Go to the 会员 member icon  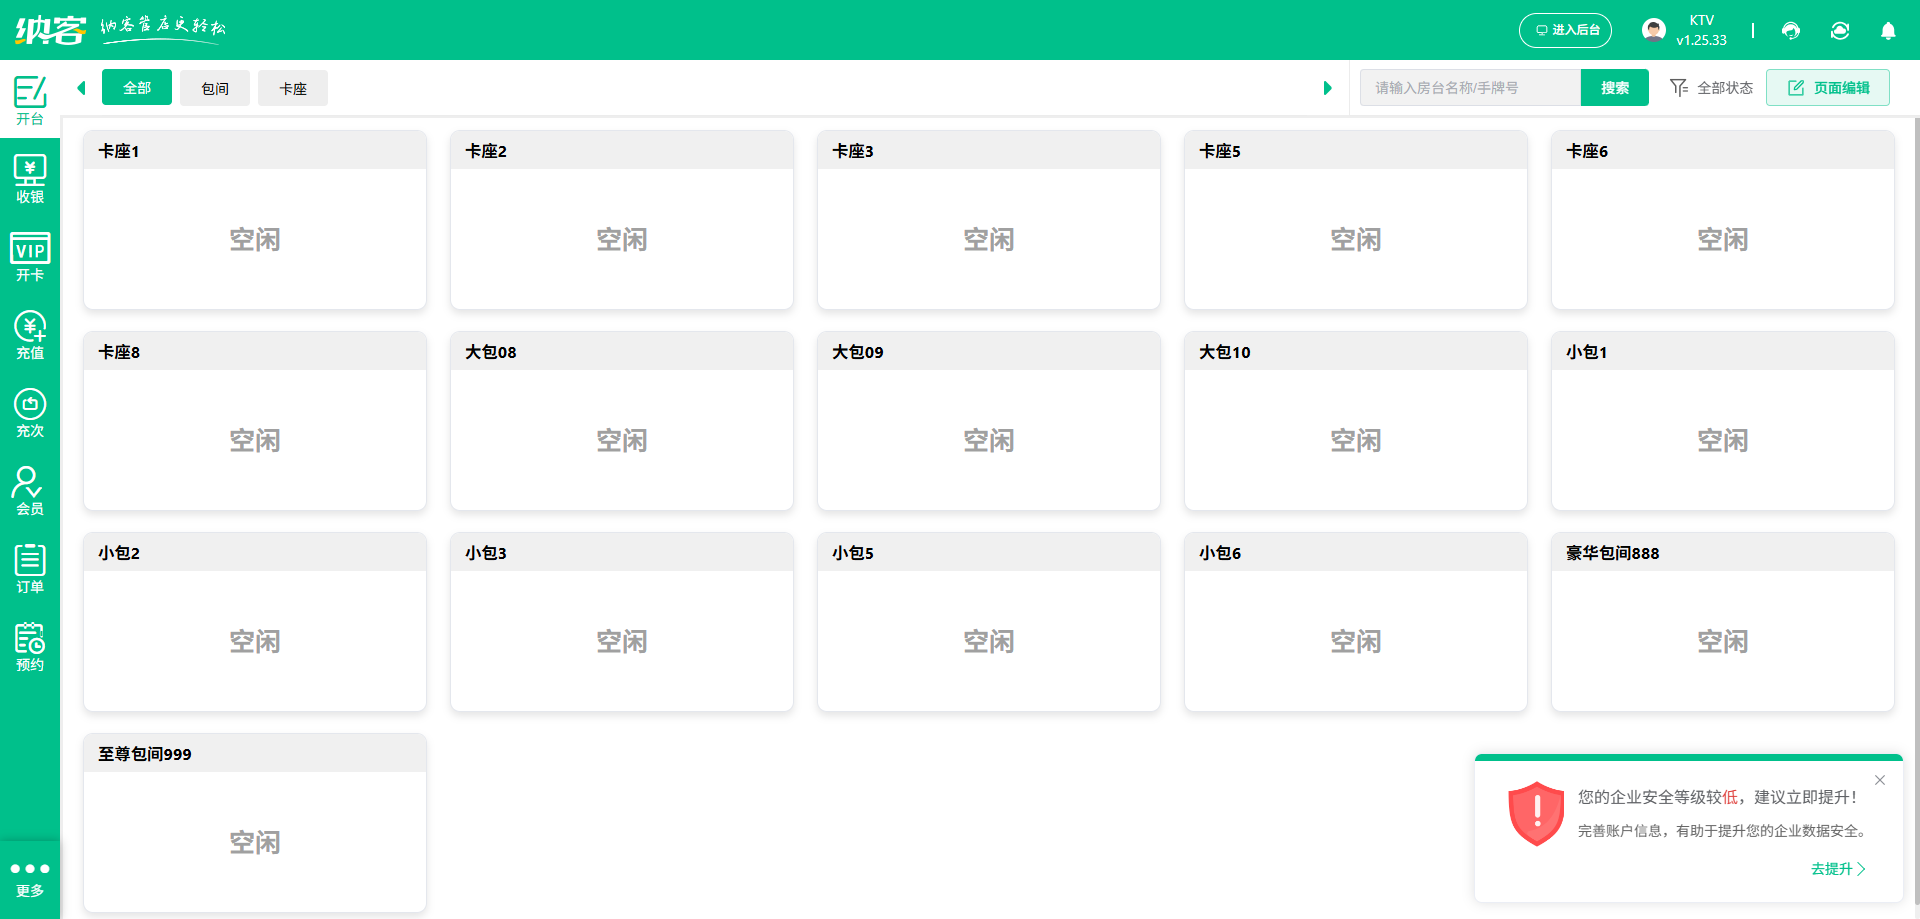tap(30, 491)
